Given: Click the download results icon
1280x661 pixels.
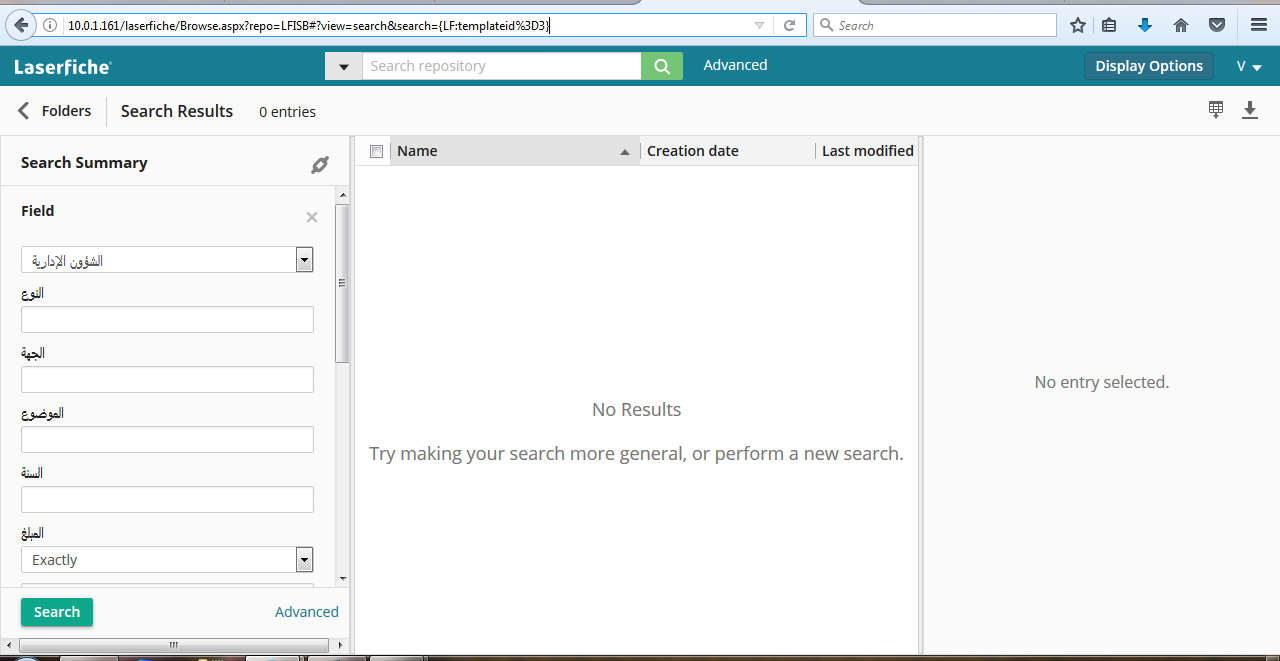Looking at the screenshot, I should [x=1250, y=110].
